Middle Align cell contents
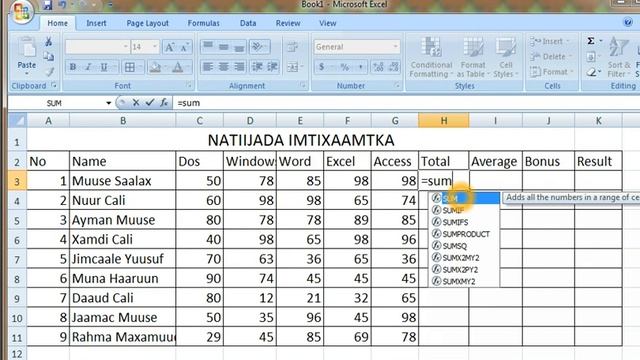 click(224, 47)
